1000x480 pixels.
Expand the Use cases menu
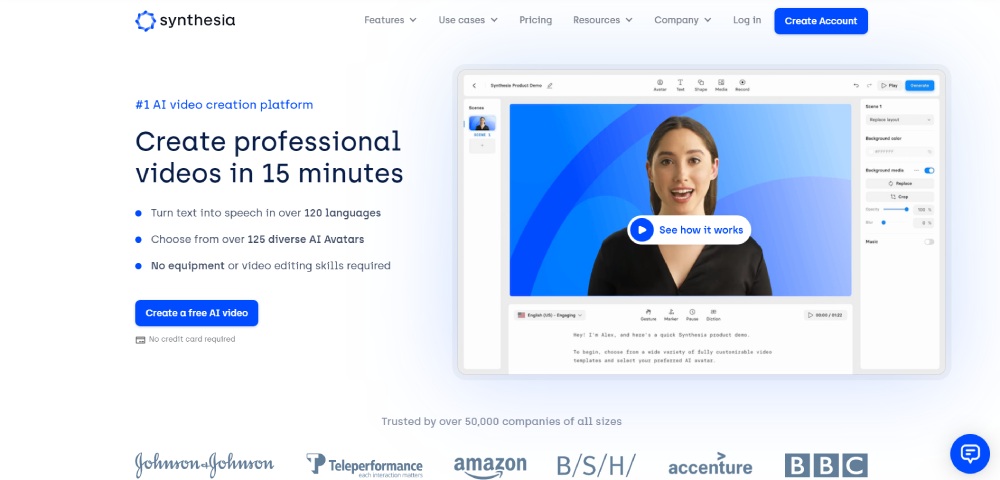pos(468,20)
